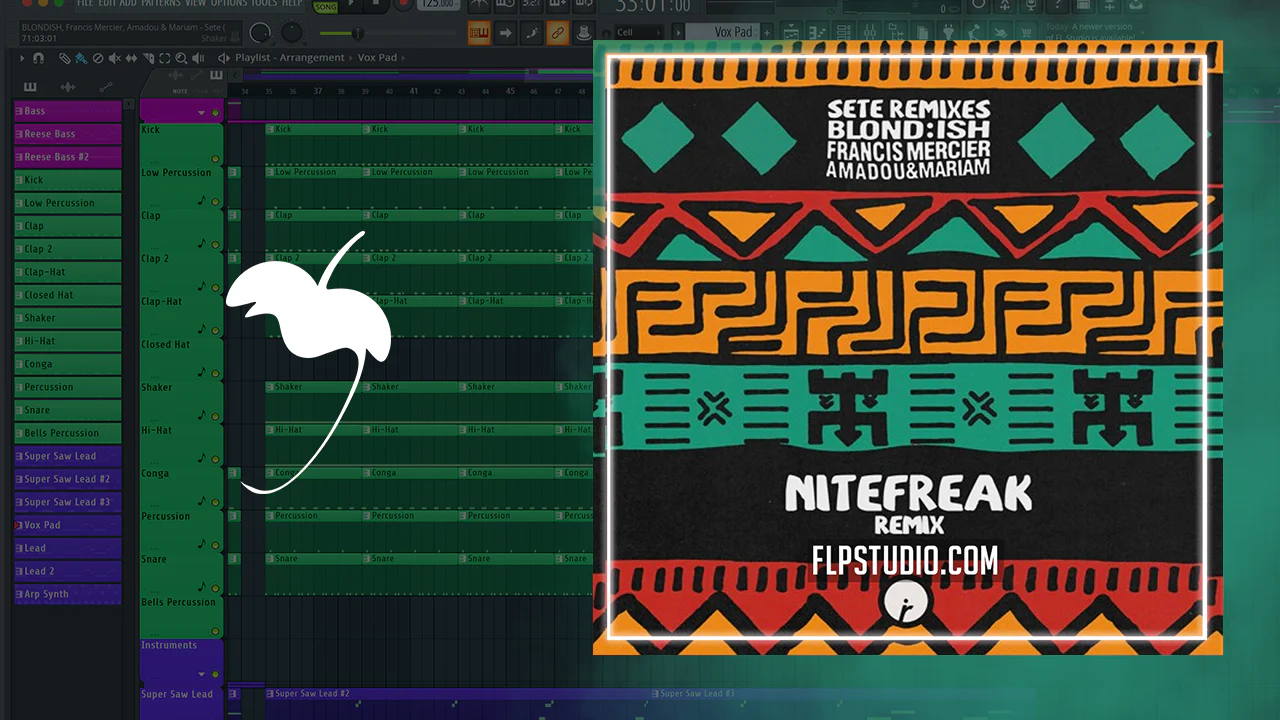Viewport: 1280px width, 720px height.
Task: Click the tempo display showing 125.000
Action: [x=438, y=6]
